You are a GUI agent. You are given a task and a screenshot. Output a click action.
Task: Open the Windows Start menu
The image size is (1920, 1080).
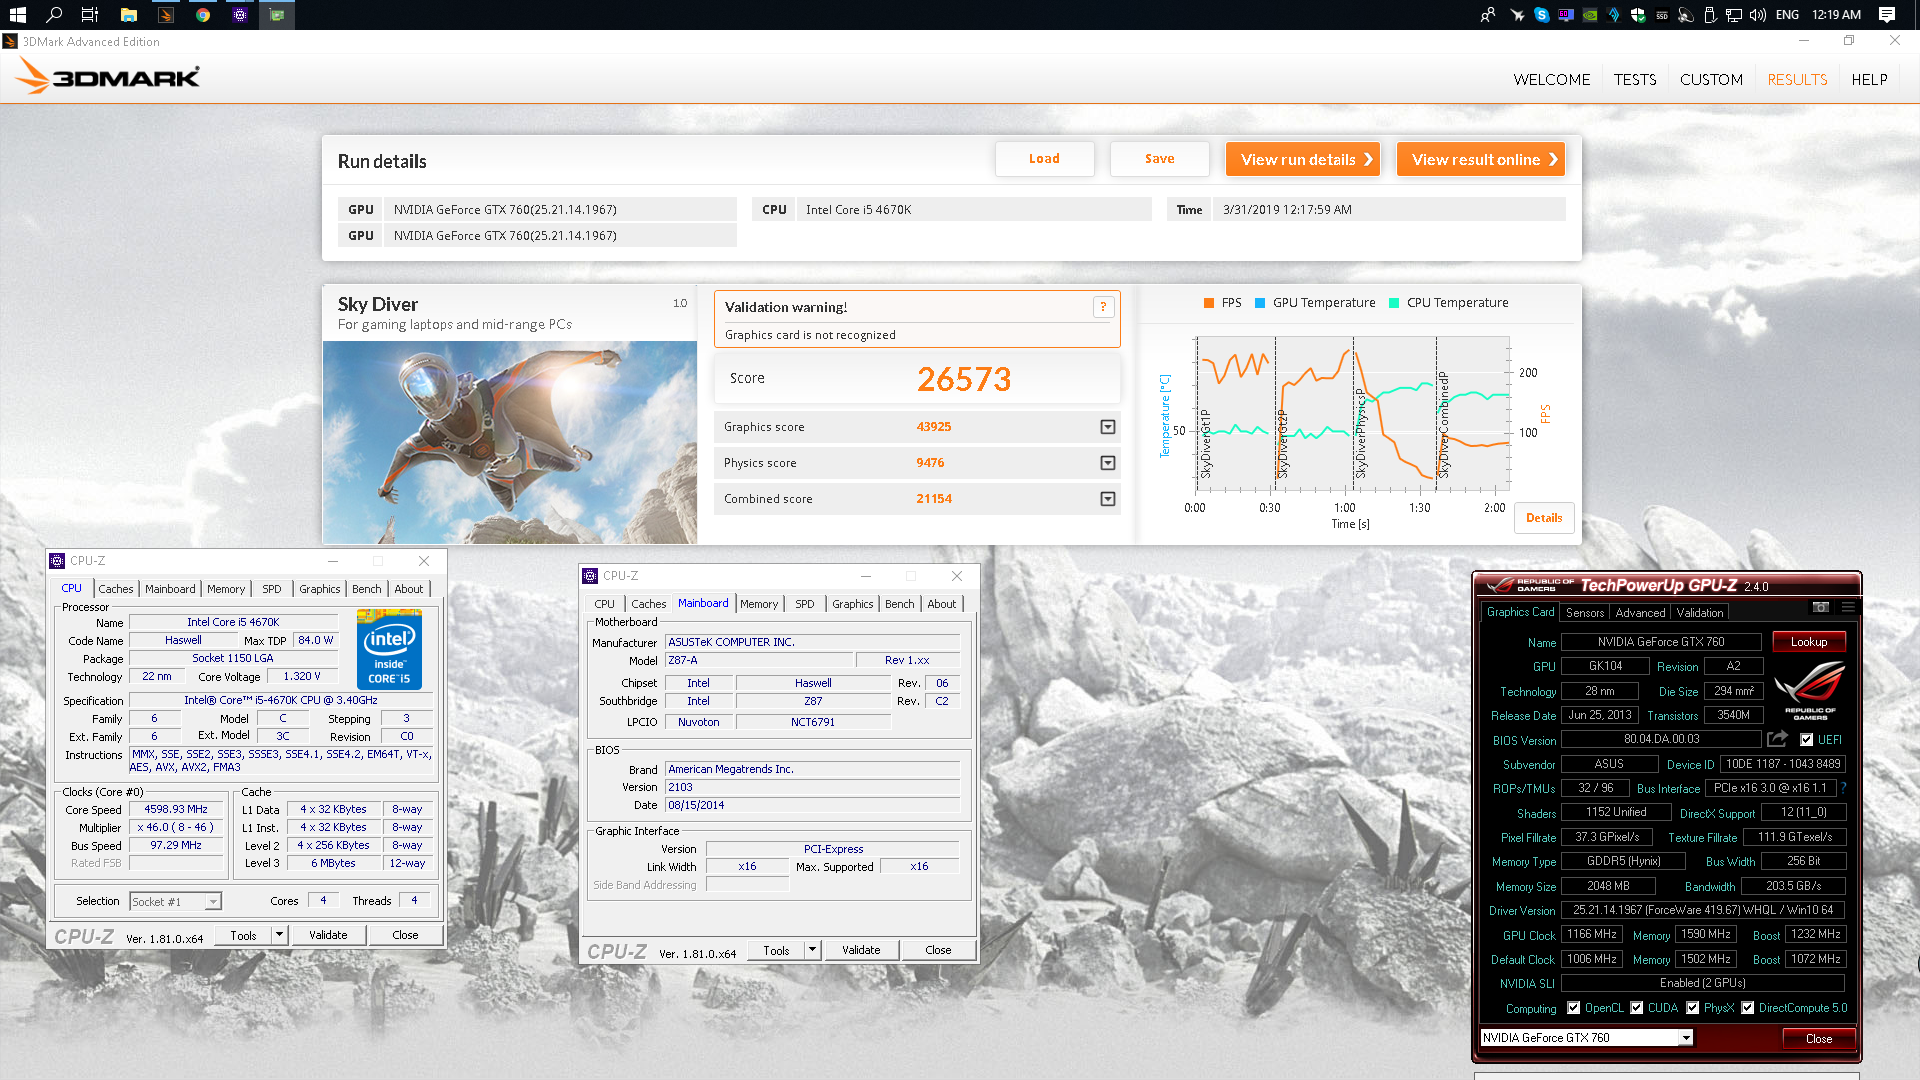18,14
